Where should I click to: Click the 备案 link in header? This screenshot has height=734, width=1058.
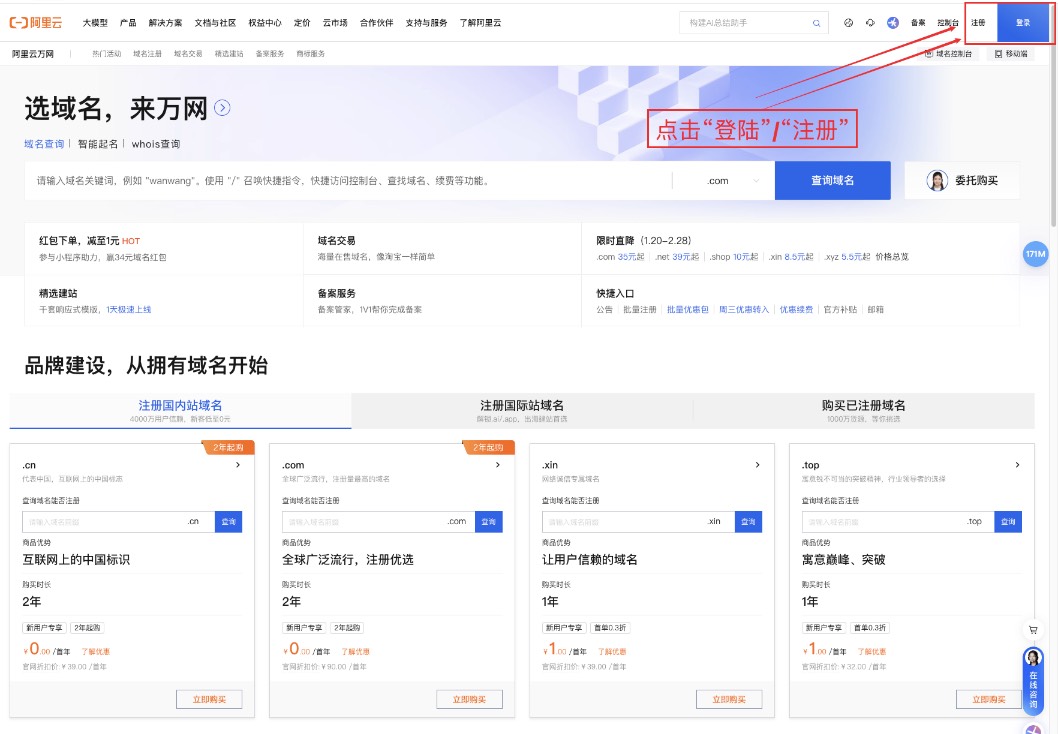918,23
